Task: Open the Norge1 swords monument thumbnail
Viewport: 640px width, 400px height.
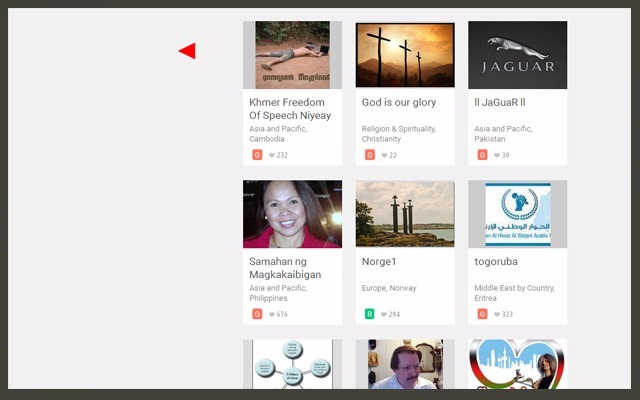Action: [x=405, y=214]
